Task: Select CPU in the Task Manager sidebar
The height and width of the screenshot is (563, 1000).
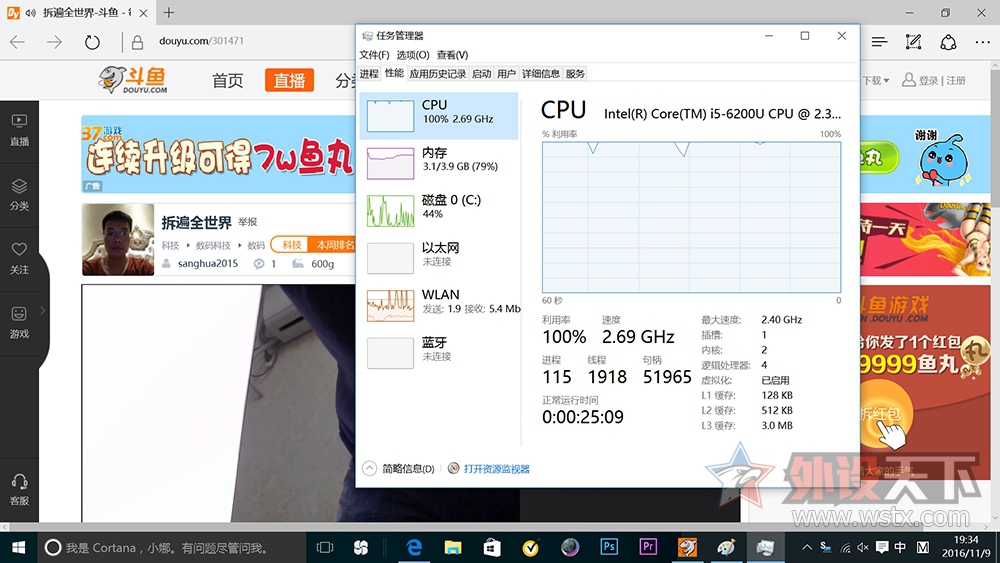Action: [439, 115]
